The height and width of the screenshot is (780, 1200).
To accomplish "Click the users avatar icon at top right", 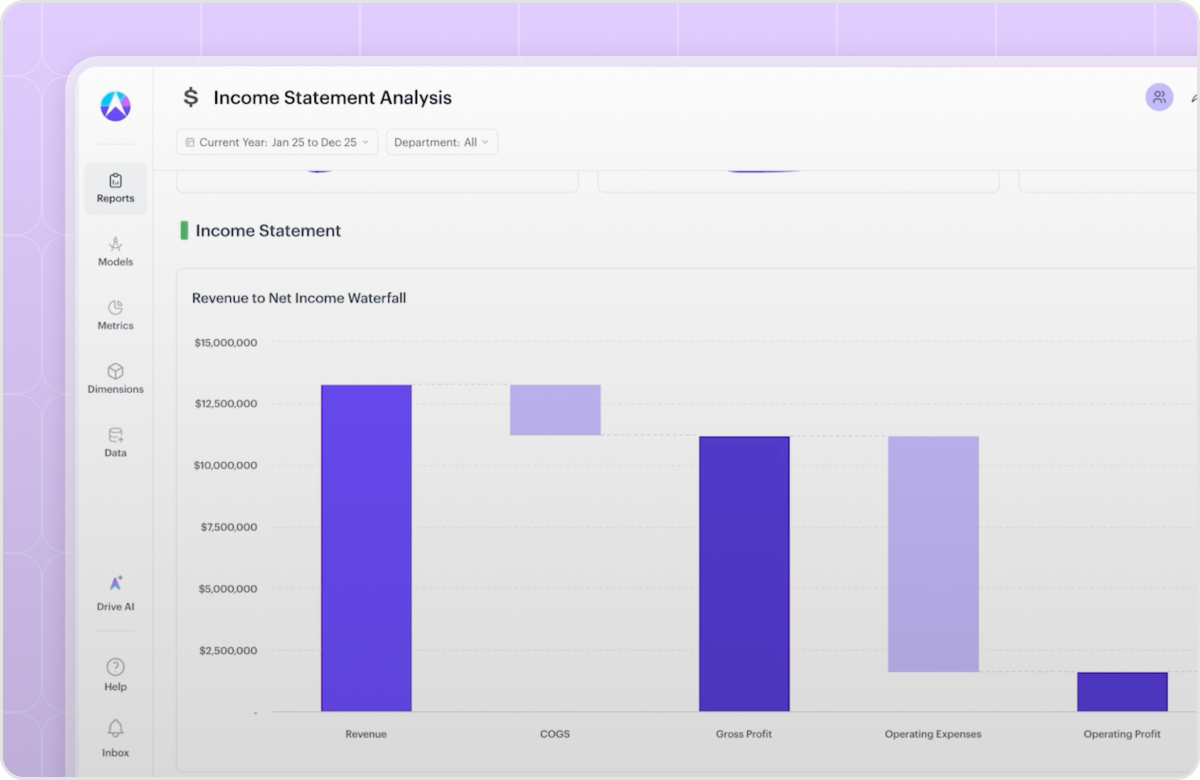I will [x=1159, y=97].
